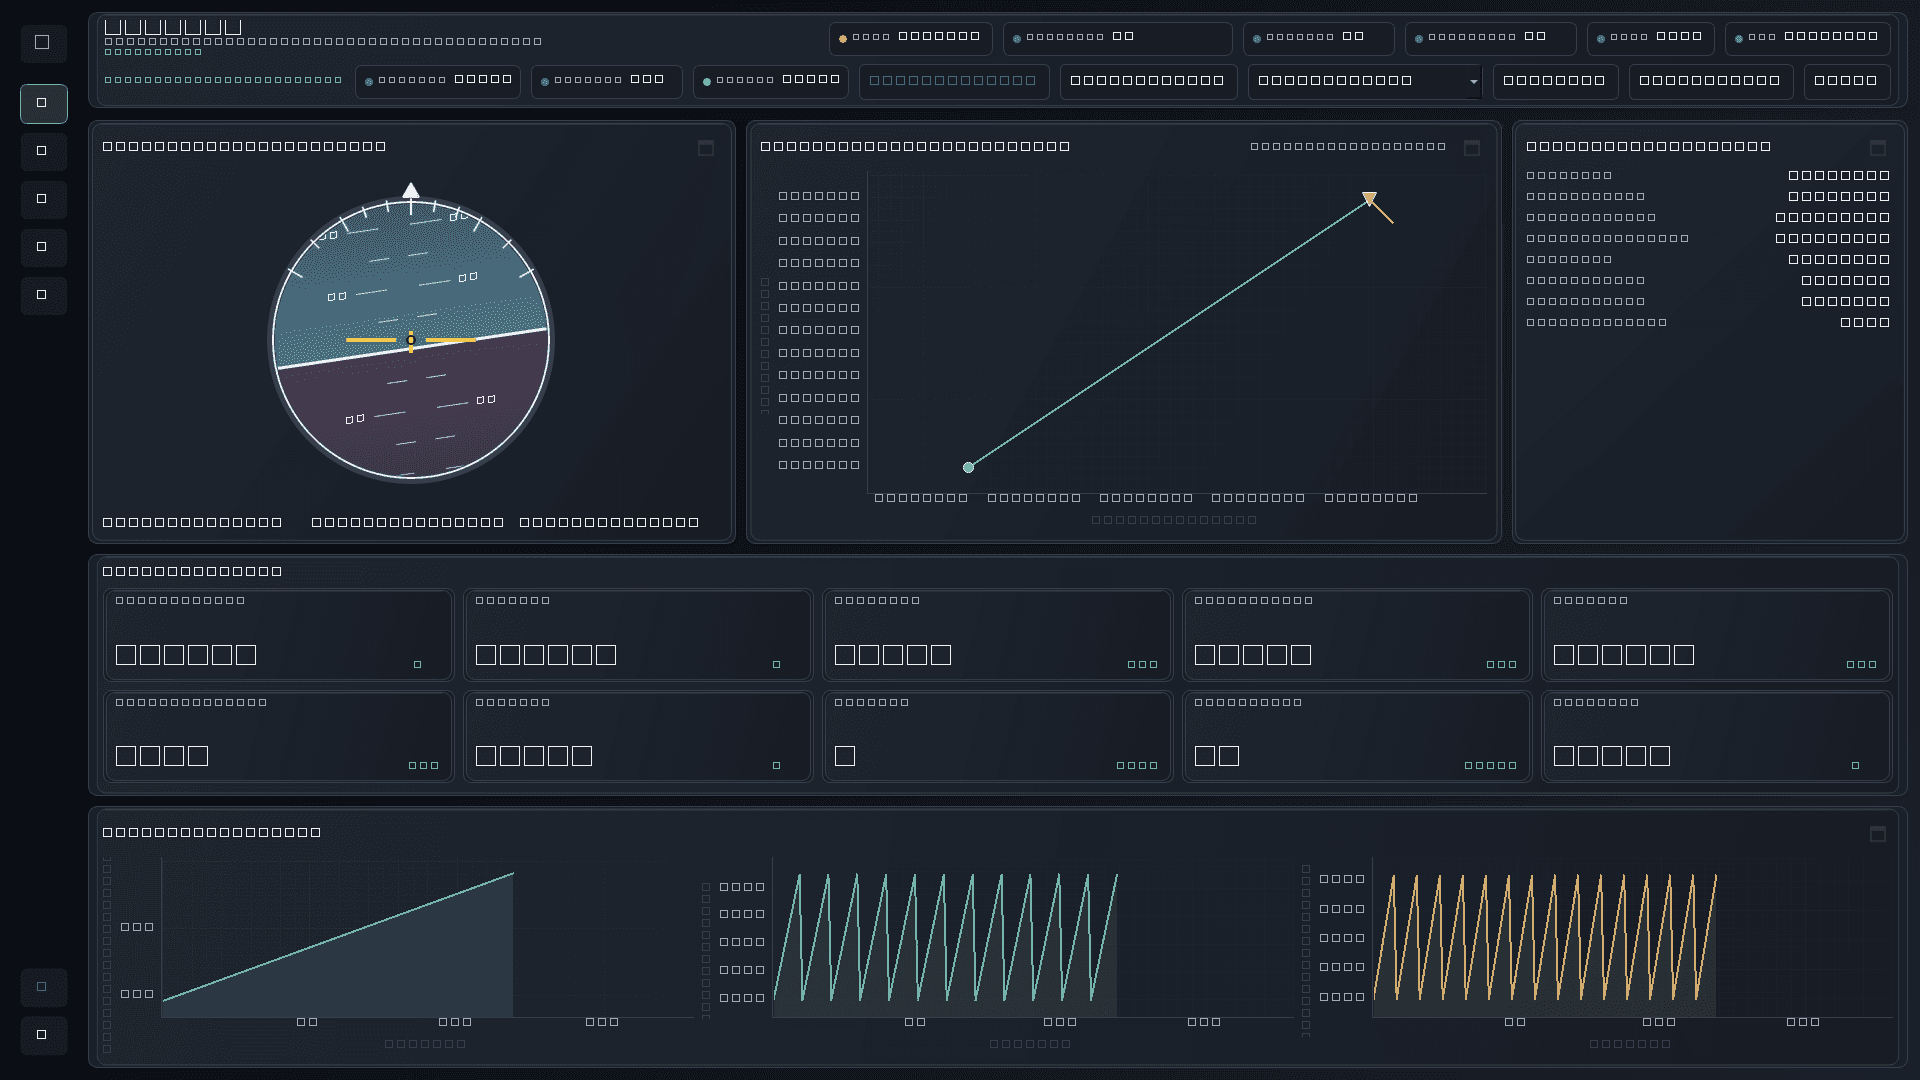Click the teal-tinted icon near the sidebar bottom
Viewport: 1920px width, 1080px height.
pos(43,987)
